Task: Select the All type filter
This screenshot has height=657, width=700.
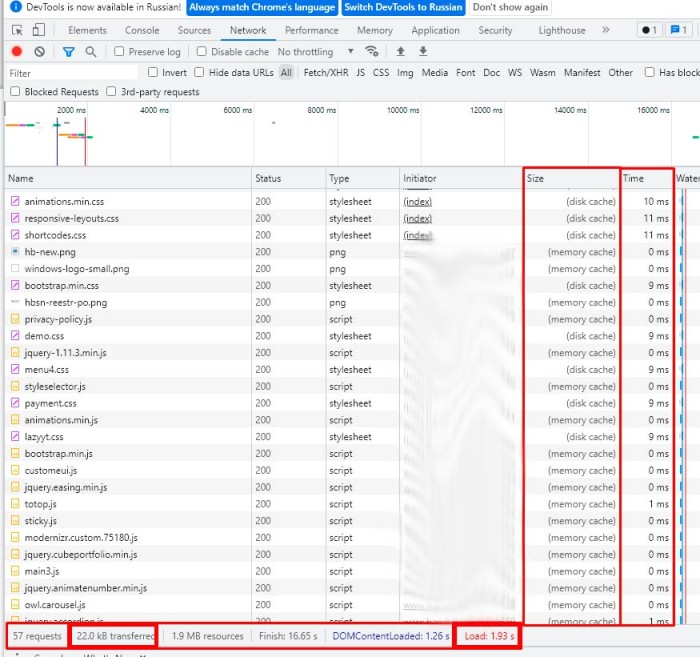Action: pyautogui.click(x=286, y=72)
